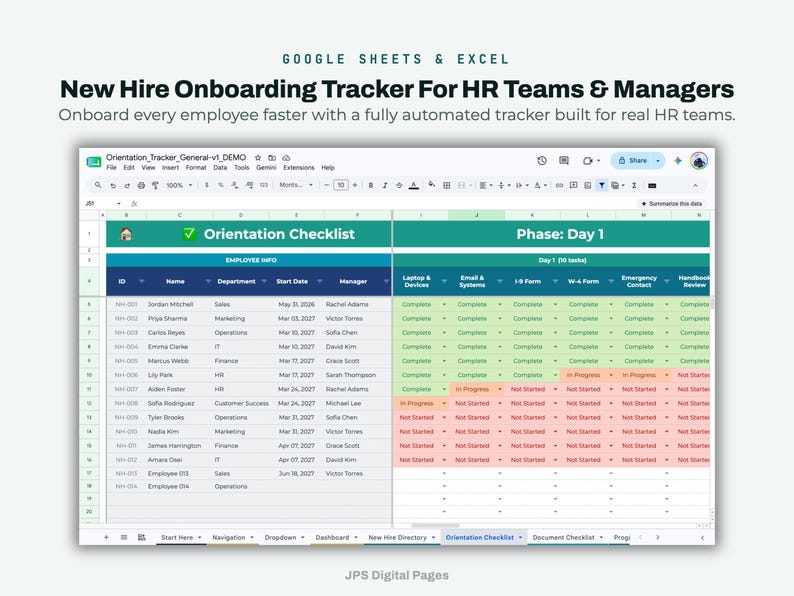The height and width of the screenshot is (596, 794).
Task: Toggle italic formatting
Action: pos(385,185)
